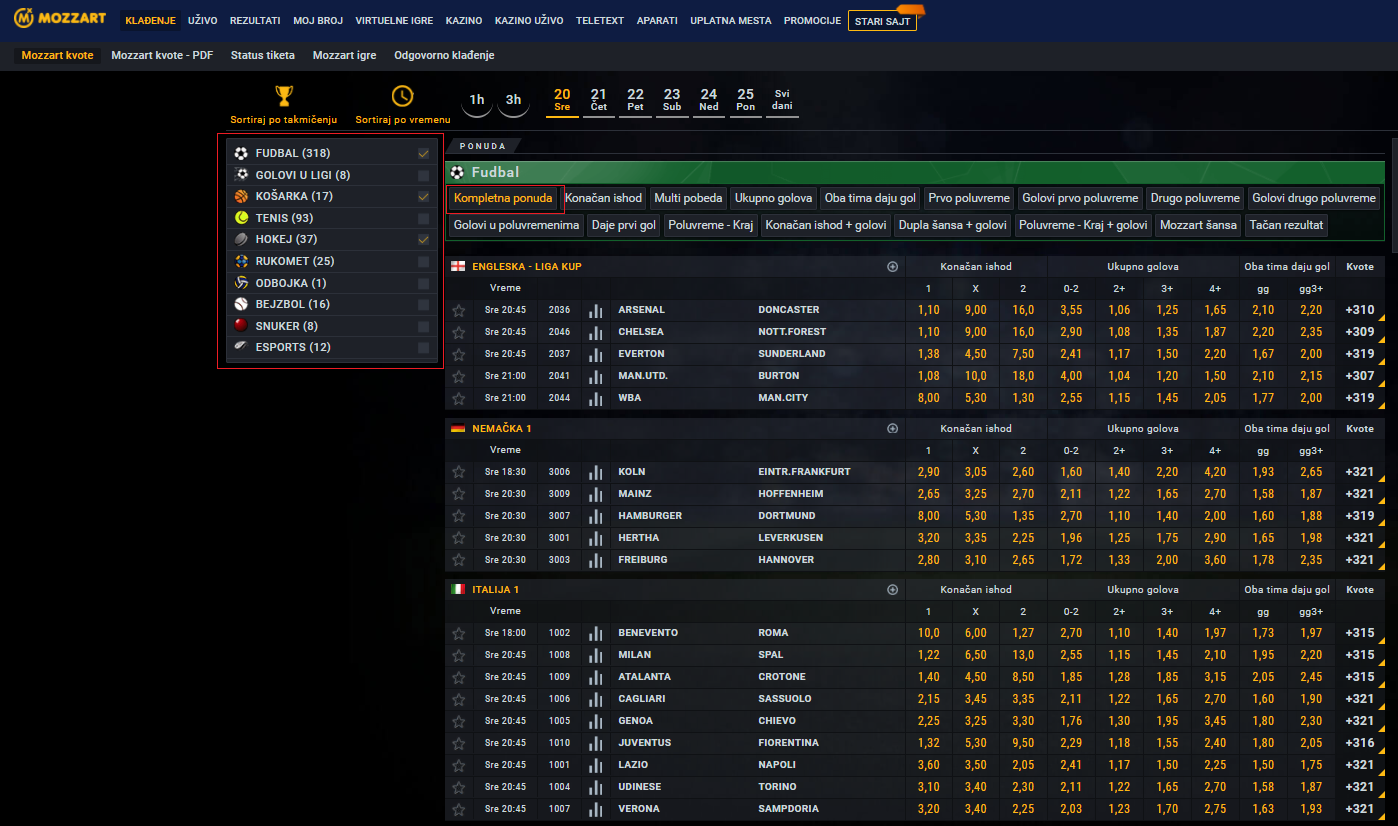Screen dimensions: 1398x826
Task: Open the Kazino menu item
Action: [464, 20]
